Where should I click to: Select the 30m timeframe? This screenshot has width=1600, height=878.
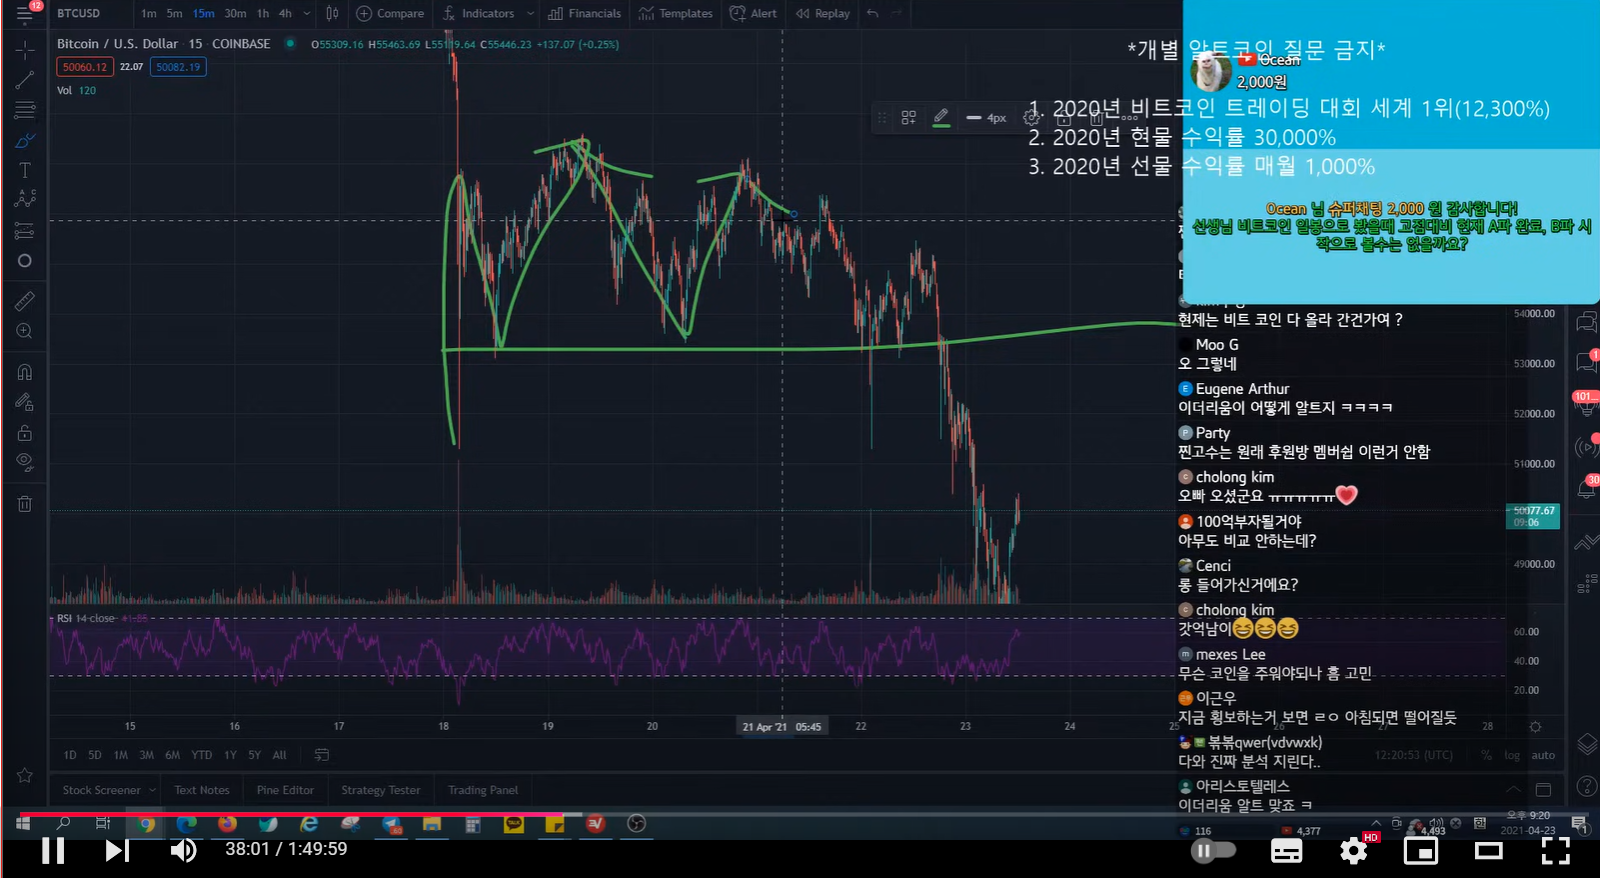[x=235, y=13]
